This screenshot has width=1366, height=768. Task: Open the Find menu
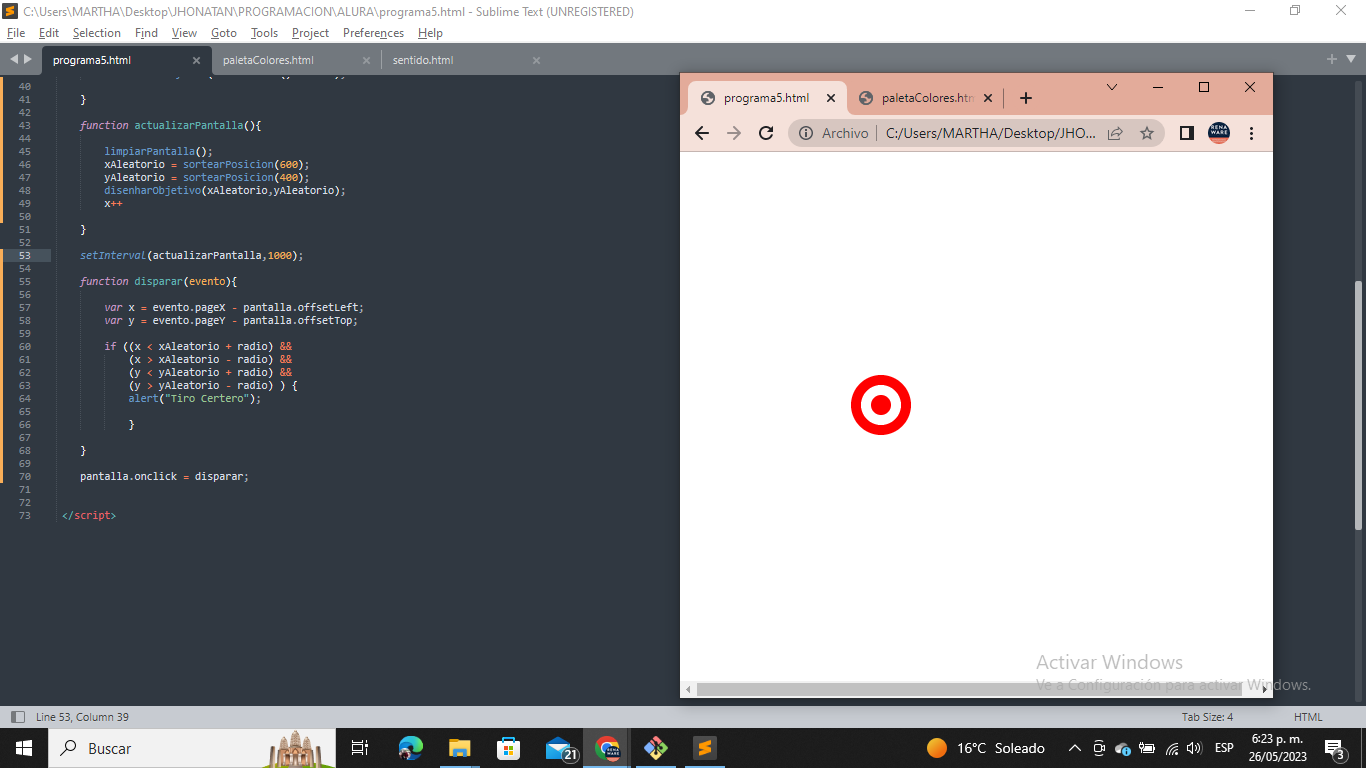[x=146, y=33]
